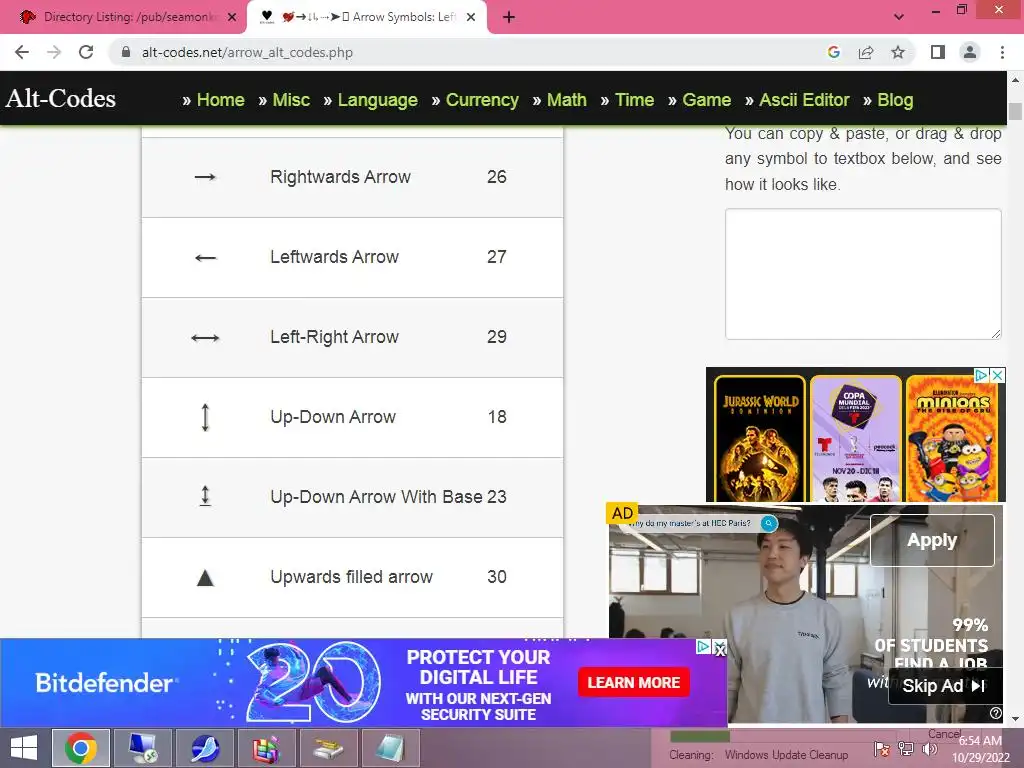Image resolution: width=1024 pixels, height=768 pixels.
Task: Click the up-down arrow symbol
Action: tap(205, 417)
